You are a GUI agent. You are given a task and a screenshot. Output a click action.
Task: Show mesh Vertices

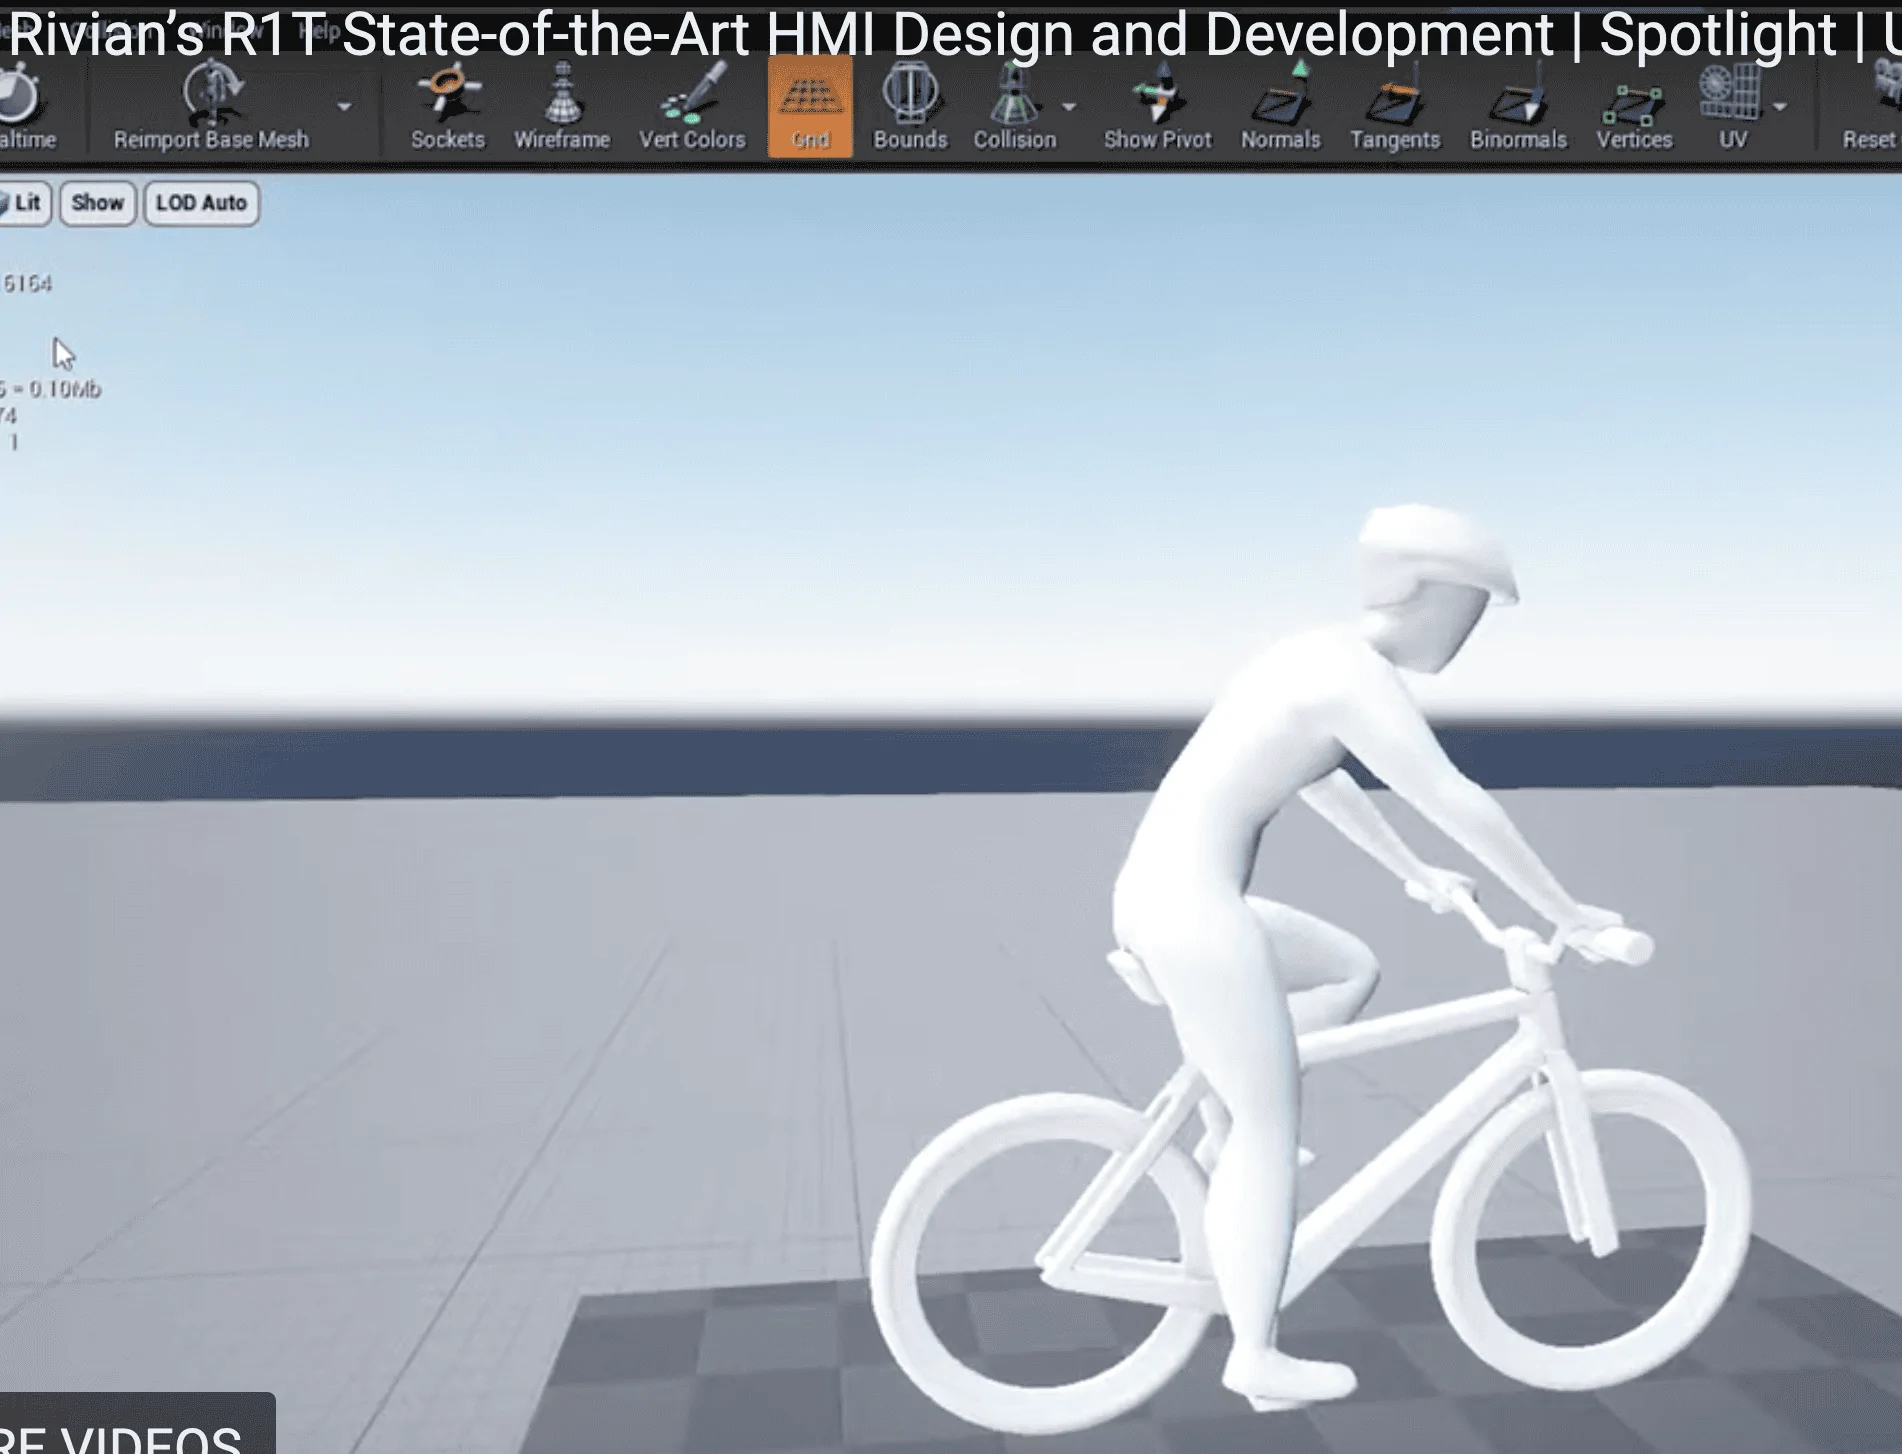click(1633, 106)
